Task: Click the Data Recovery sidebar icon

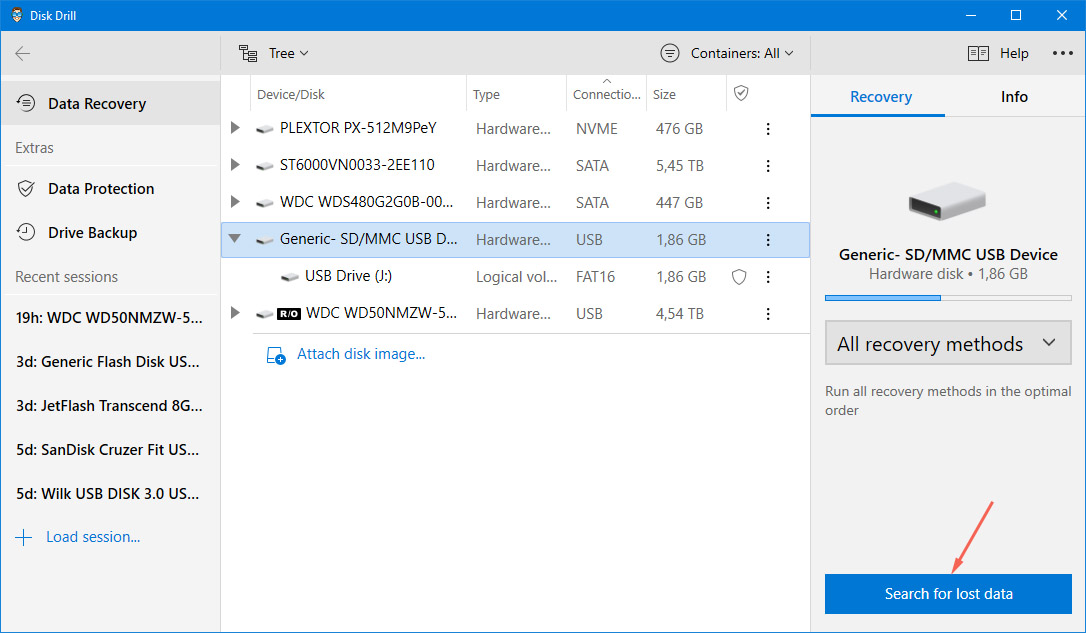Action: pos(26,103)
